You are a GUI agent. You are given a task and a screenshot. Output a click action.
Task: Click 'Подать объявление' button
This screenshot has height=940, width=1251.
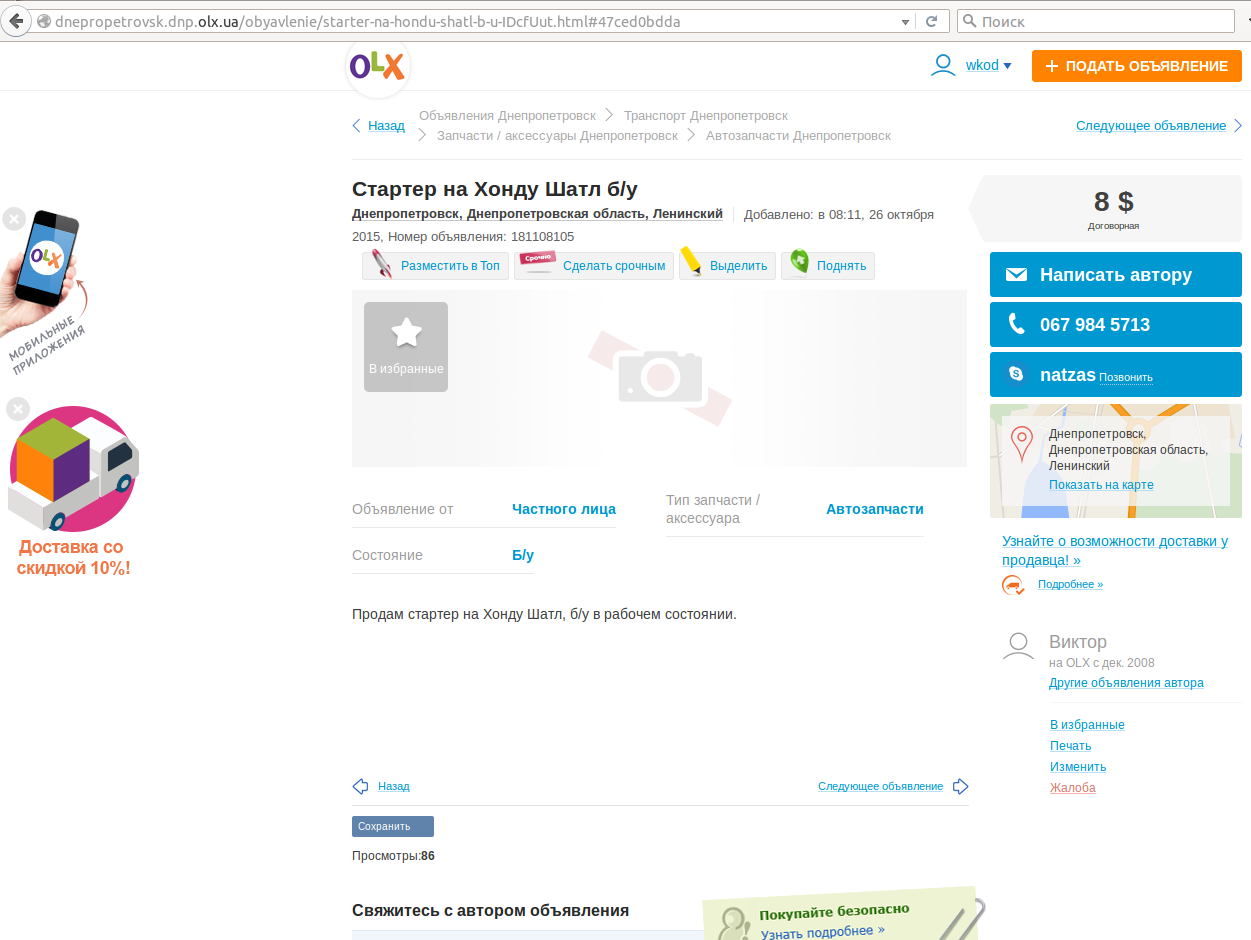coord(1136,66)
